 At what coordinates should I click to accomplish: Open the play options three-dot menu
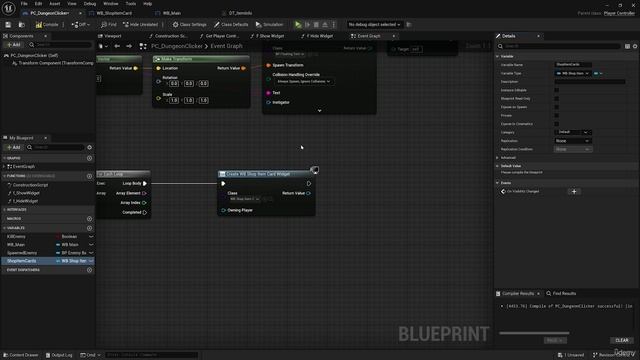tap(333, 24)
